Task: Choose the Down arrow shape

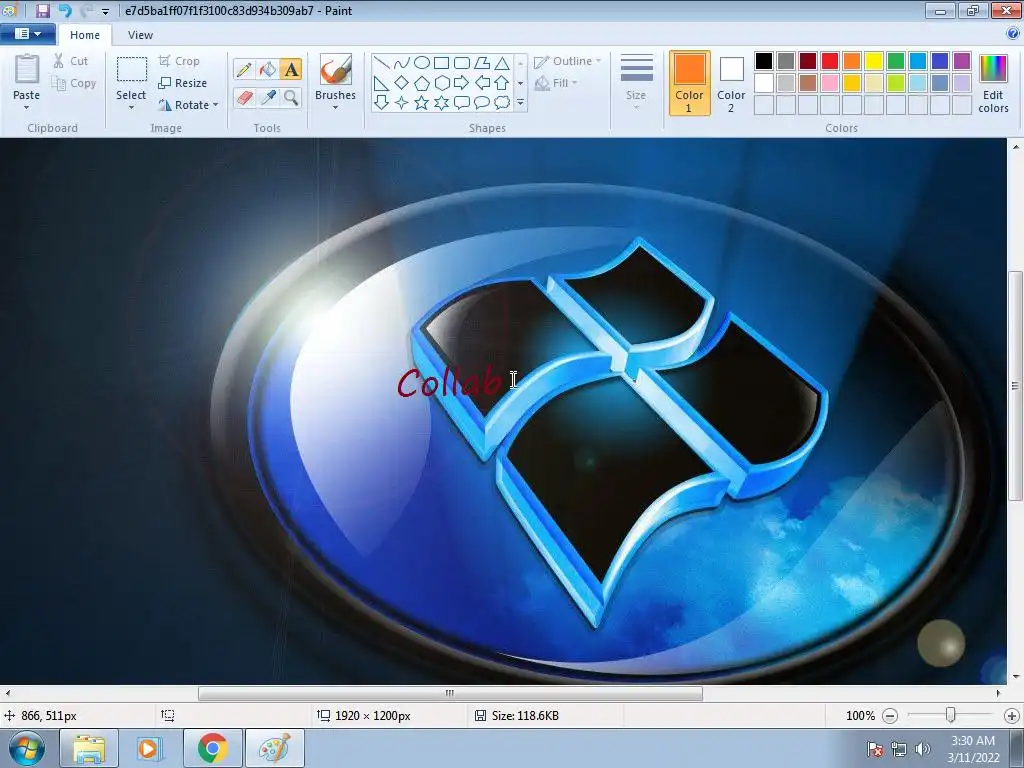Action: [x=382, y=103]
